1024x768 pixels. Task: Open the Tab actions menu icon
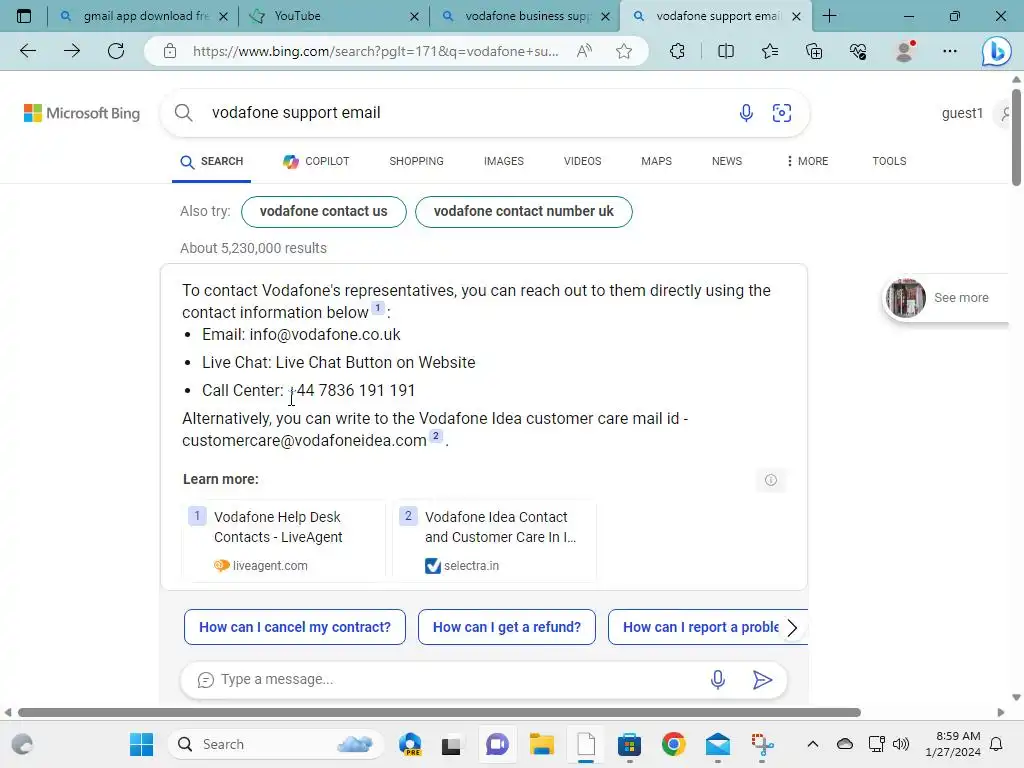(x=24, y=16)
